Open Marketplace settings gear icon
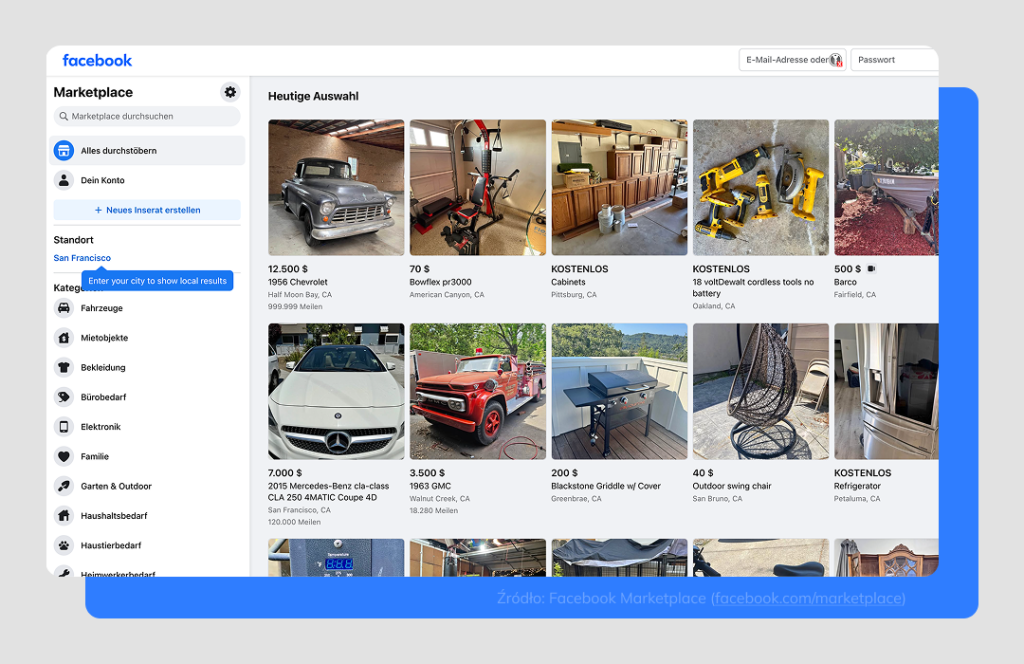This screenshot has width=1024, height=664. (230, 92)
